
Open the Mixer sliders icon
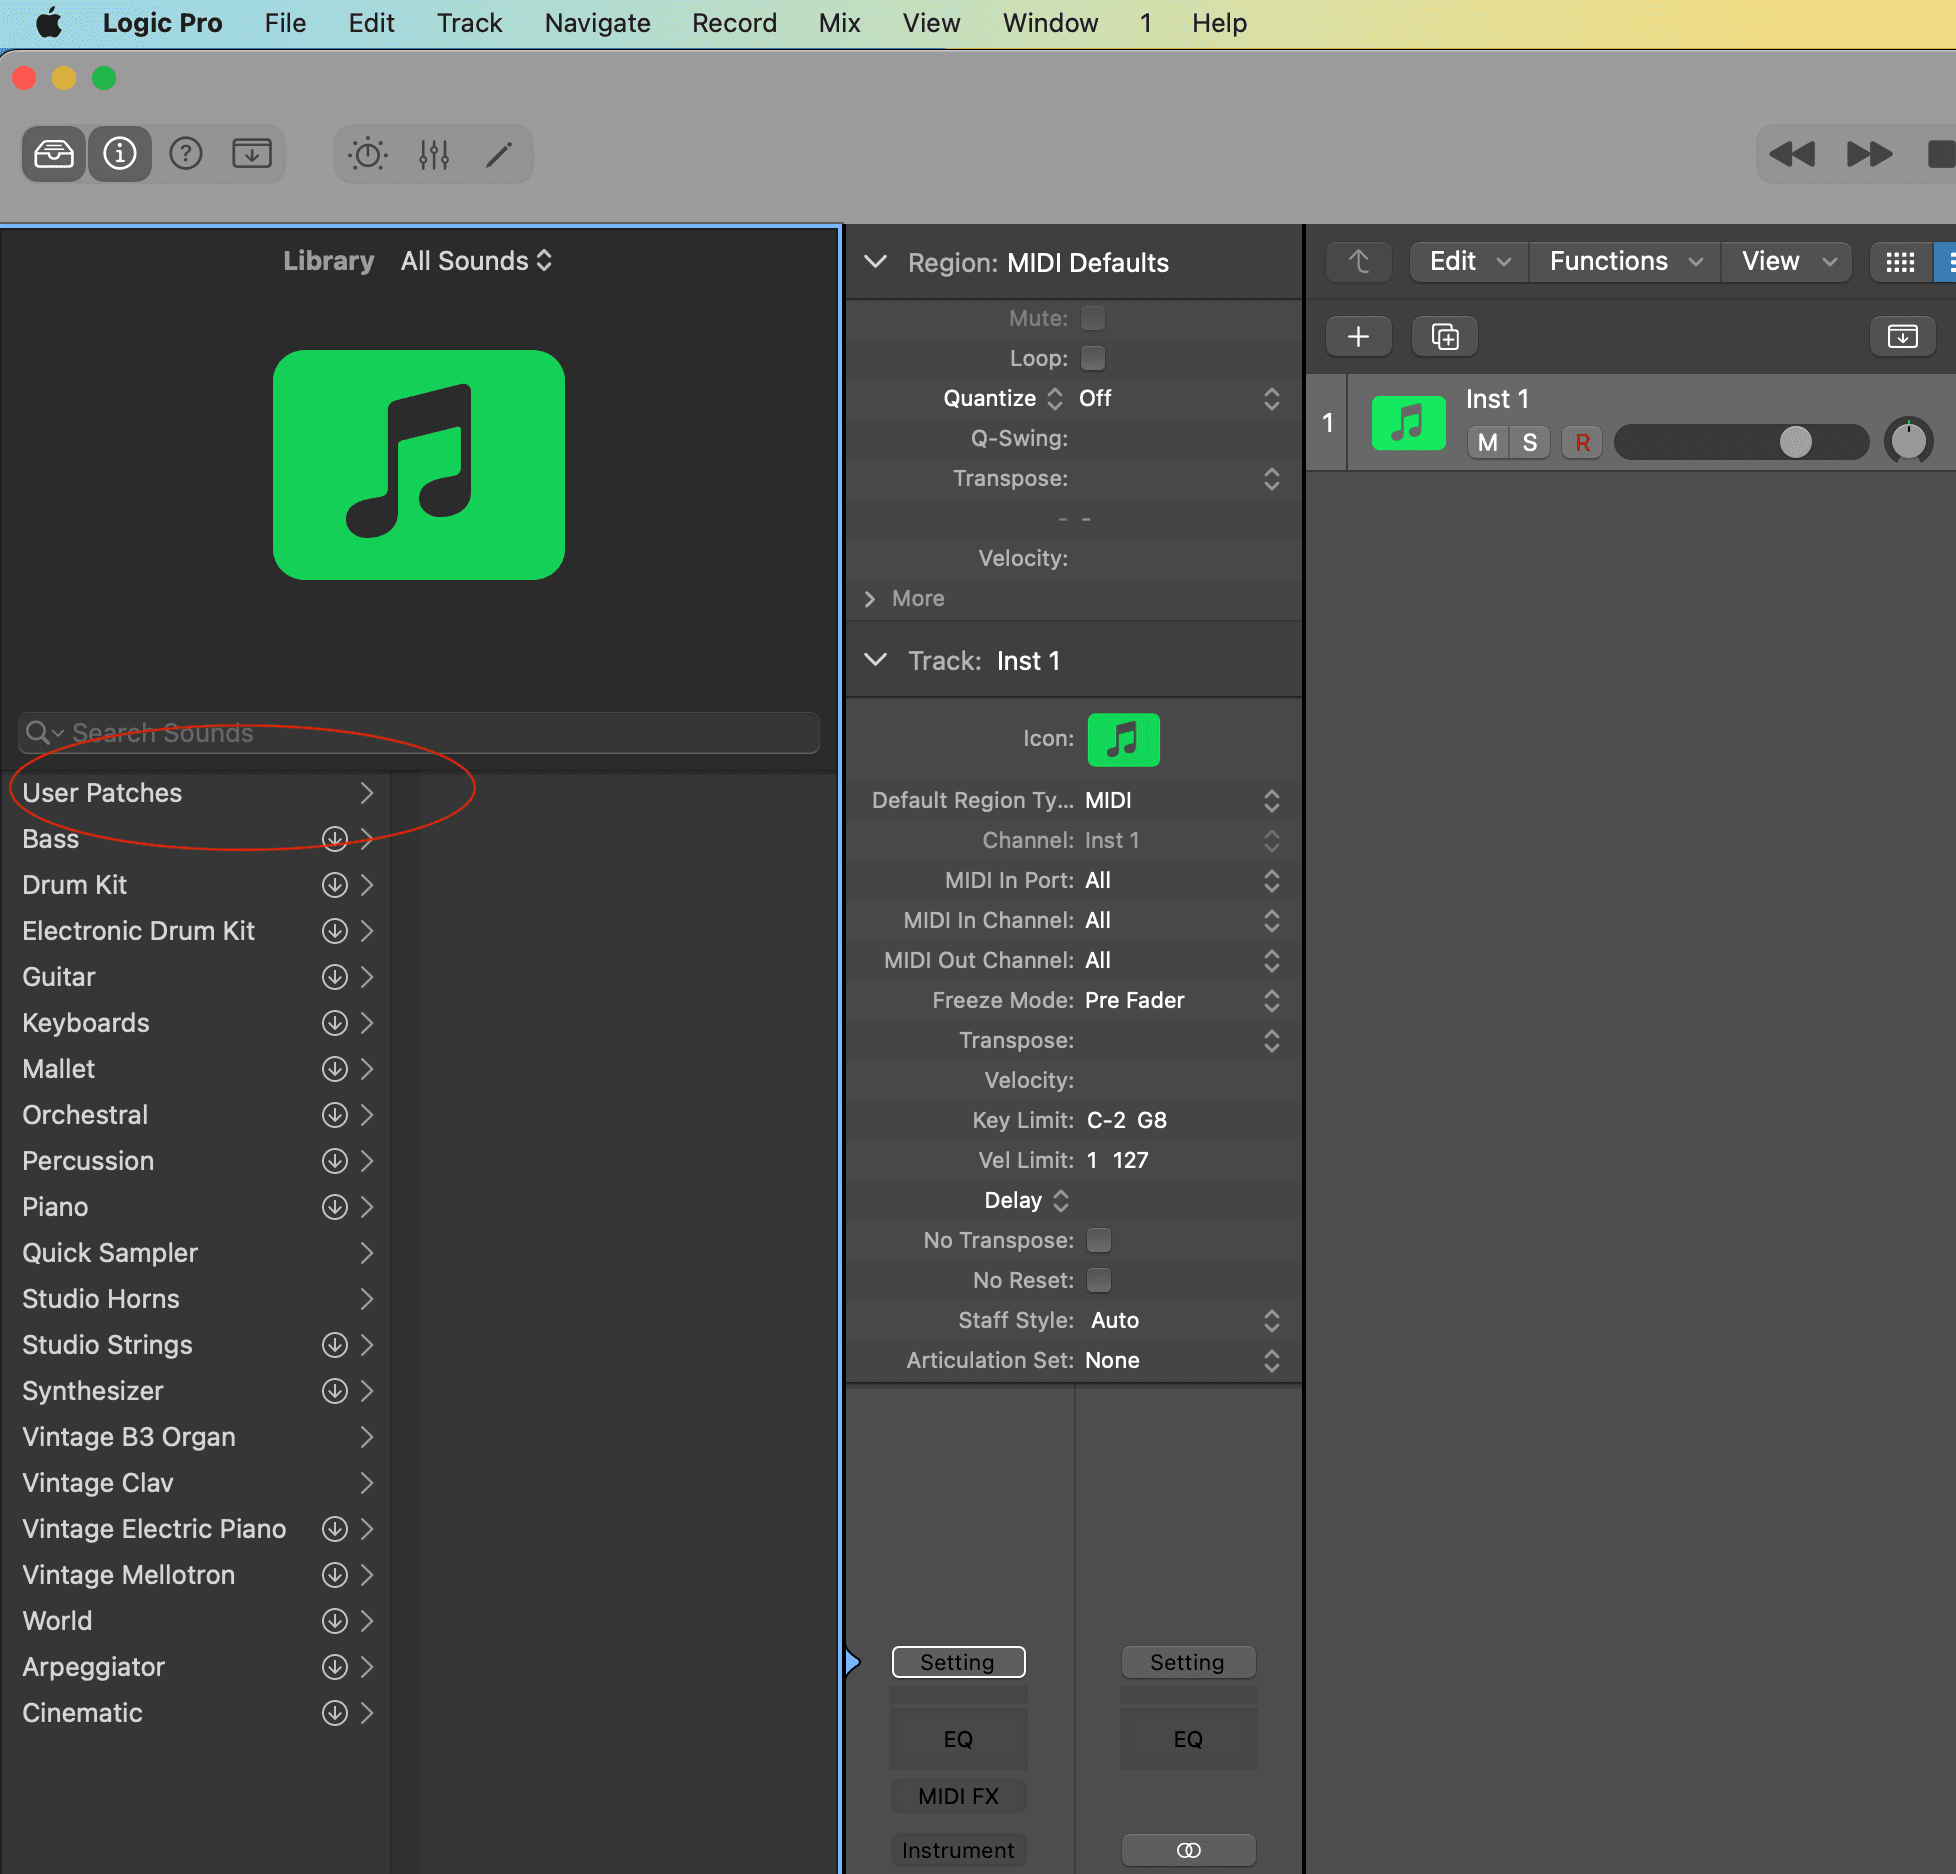[434, 154]
